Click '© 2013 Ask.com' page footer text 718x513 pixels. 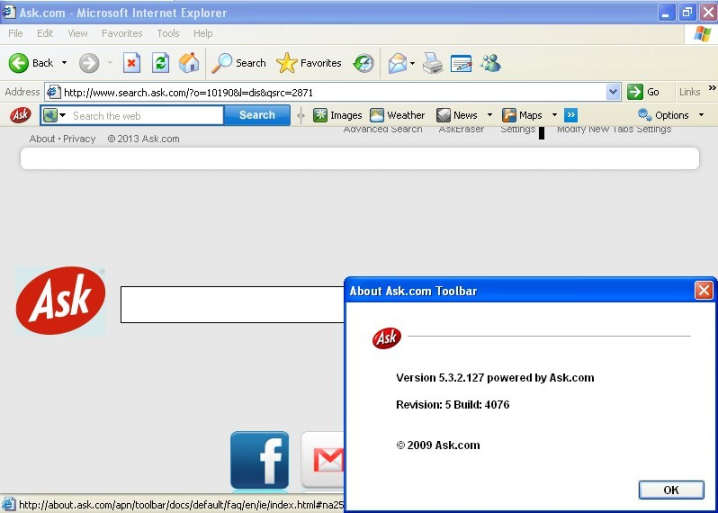click(143, 139)
